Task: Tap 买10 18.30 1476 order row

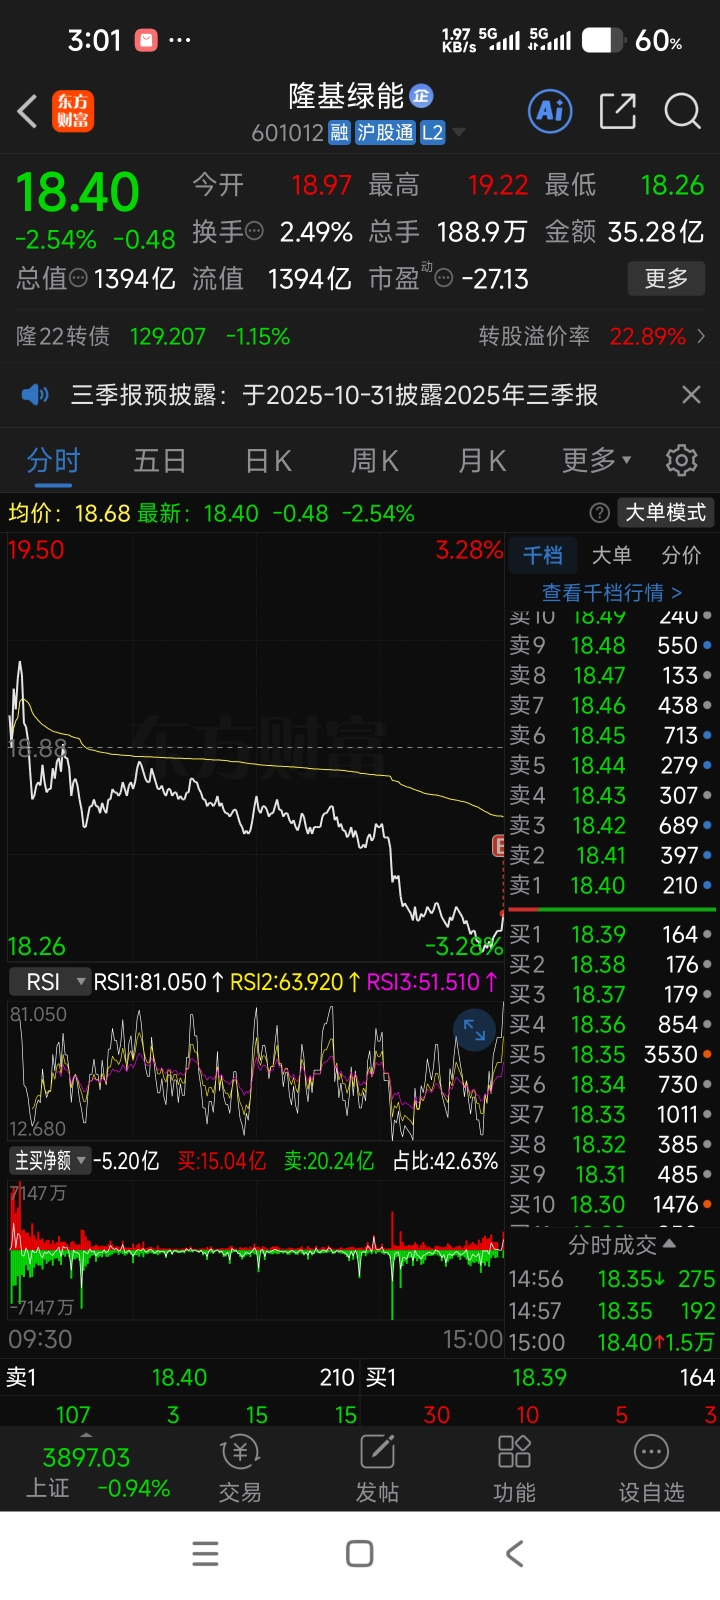Action: 611,1205
